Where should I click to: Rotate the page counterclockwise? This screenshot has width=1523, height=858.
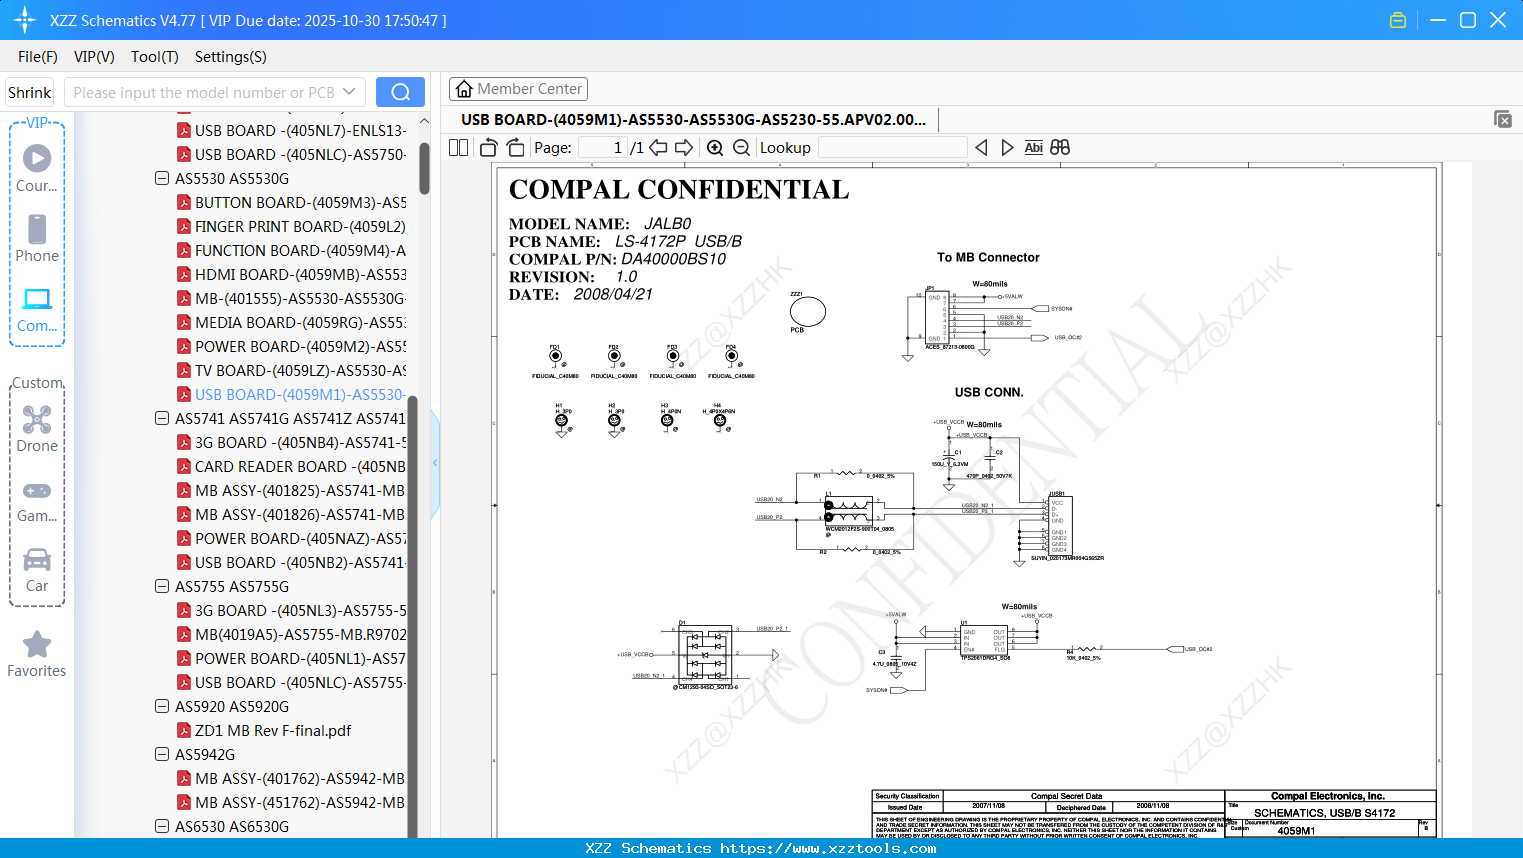pyautogui.click(x=489, y=148)
